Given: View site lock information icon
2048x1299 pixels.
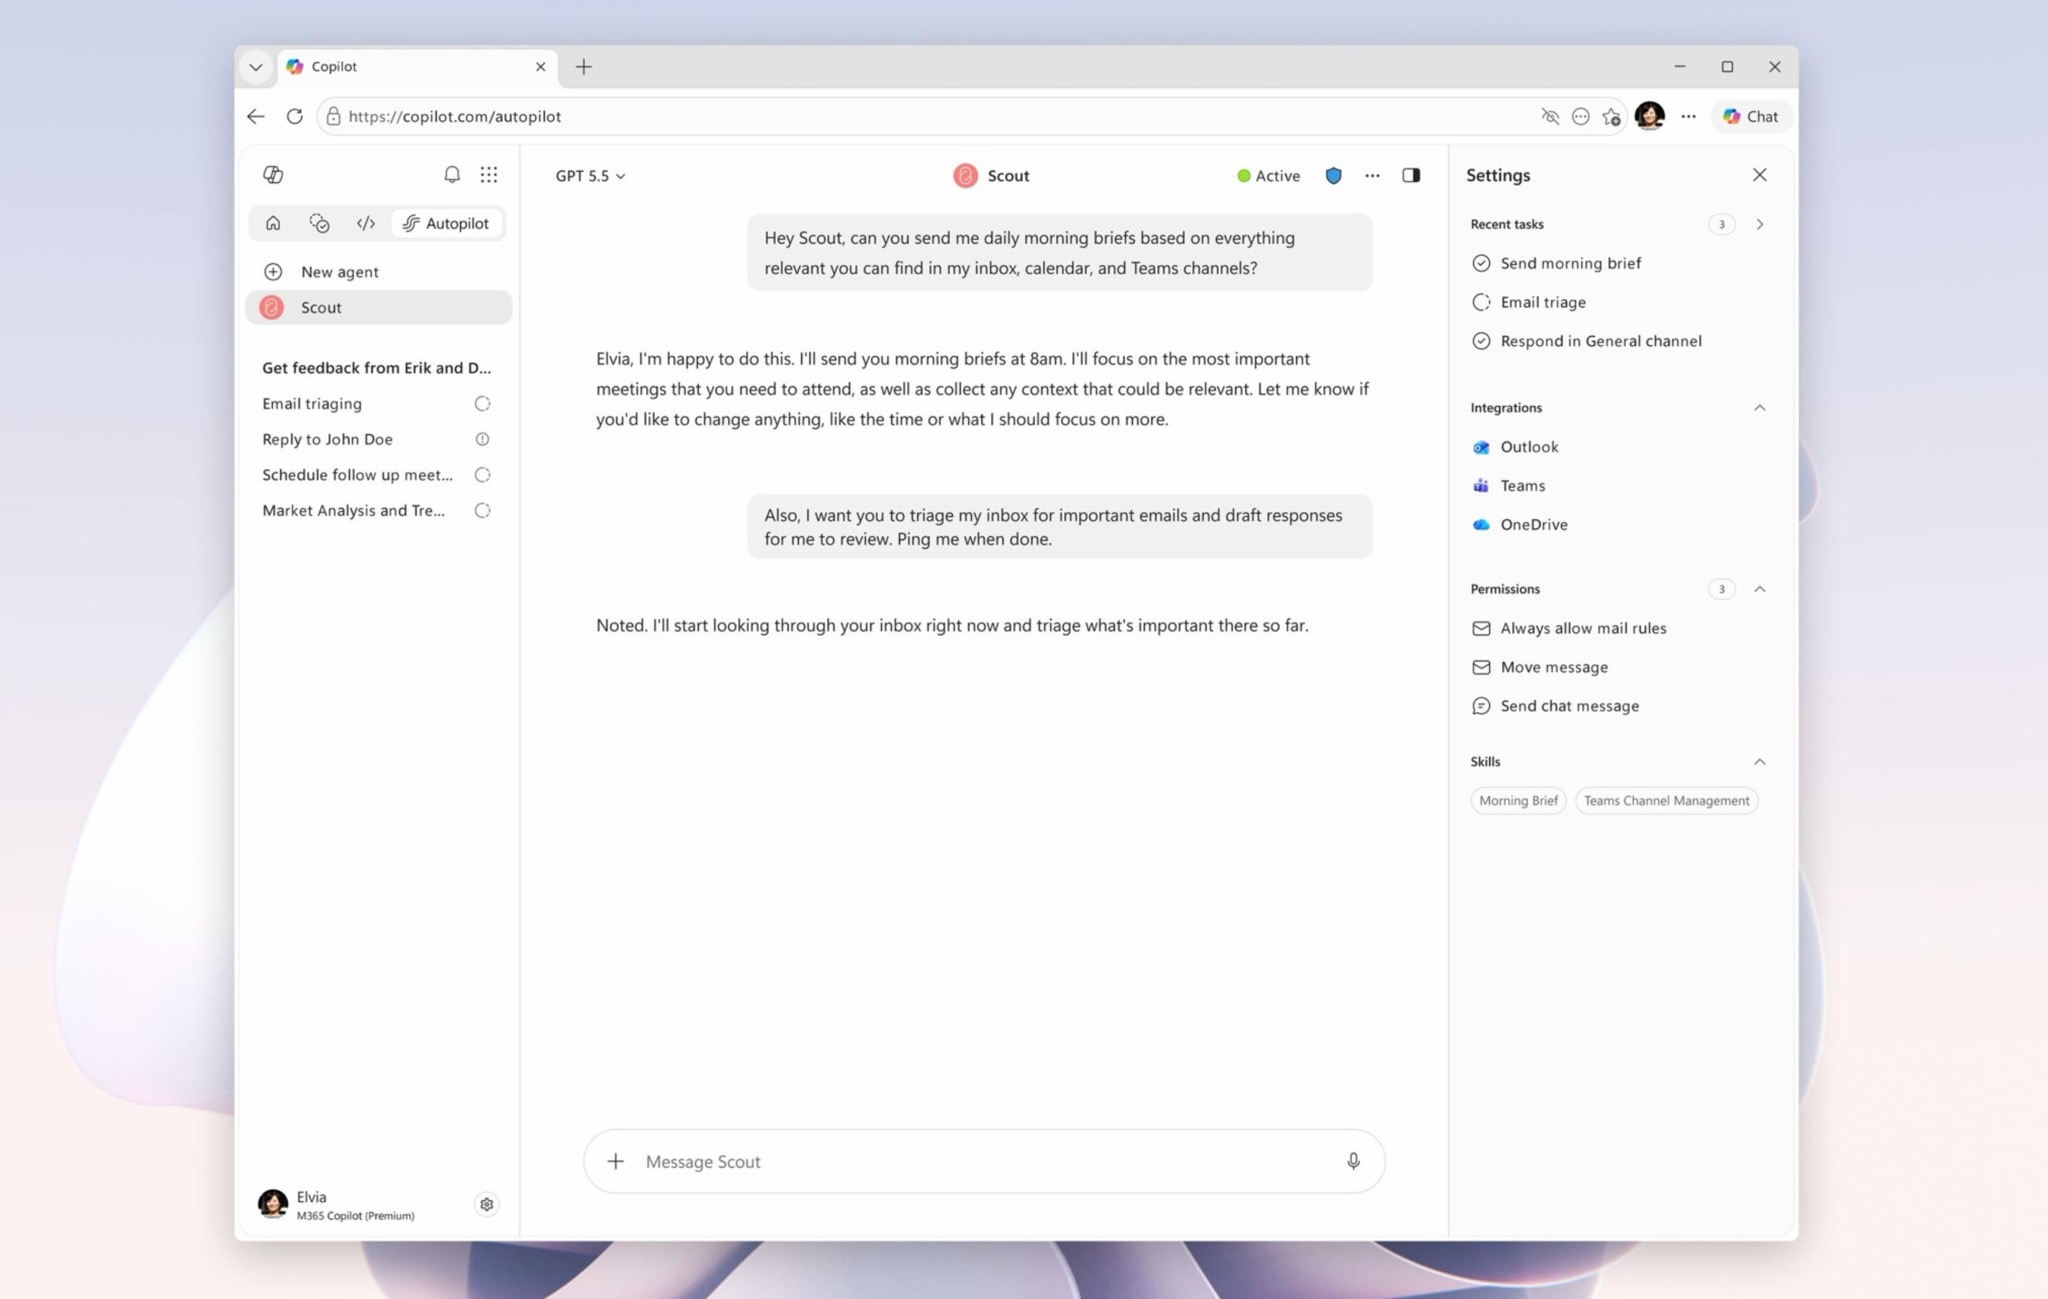Looking at the screenshot, I should (x=333, y=117).
